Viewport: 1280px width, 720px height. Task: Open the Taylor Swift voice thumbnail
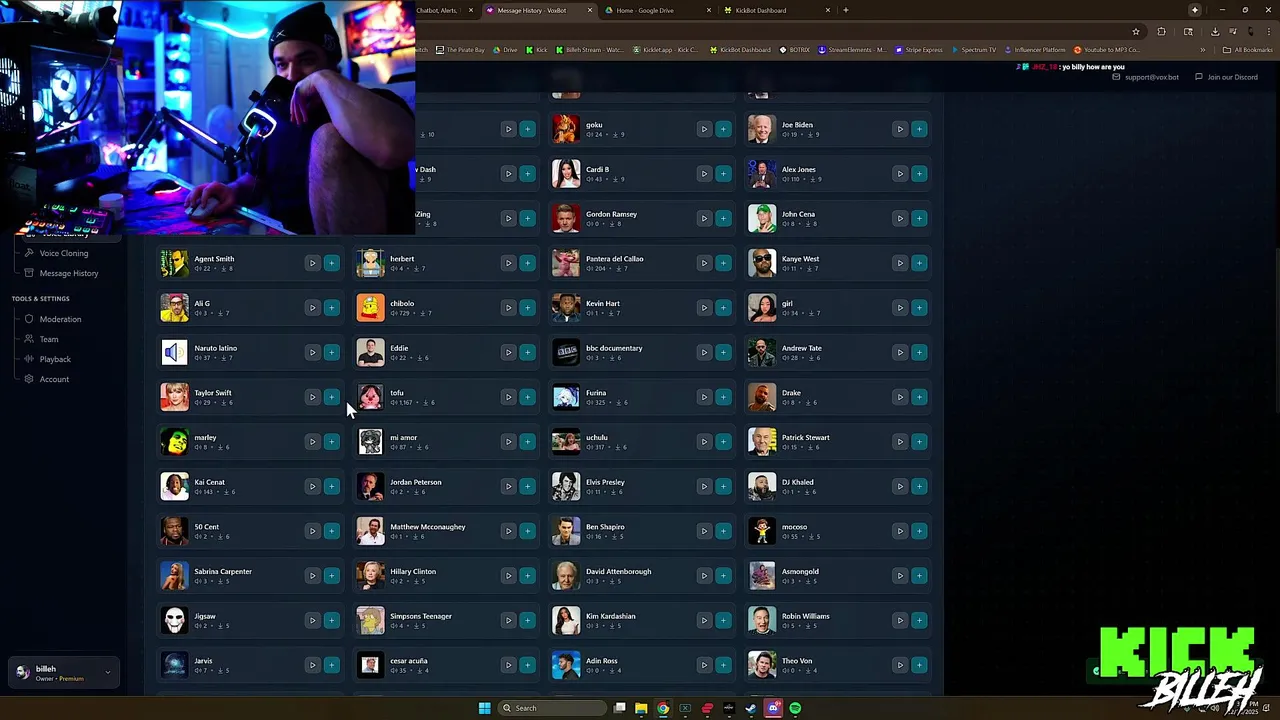pos(174,397)
